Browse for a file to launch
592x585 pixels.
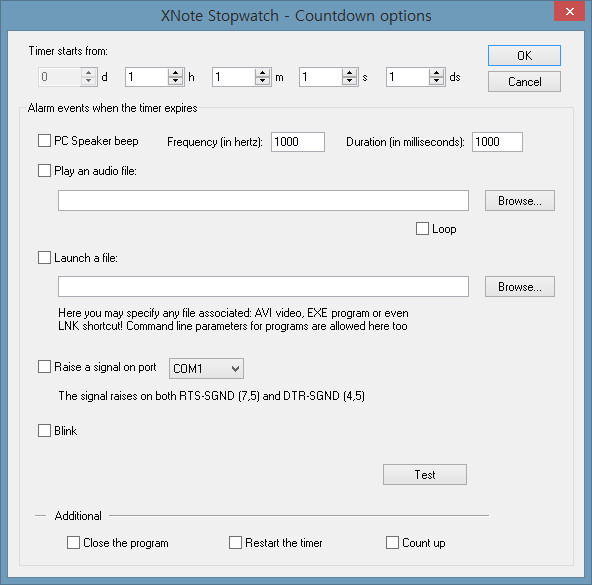tap(520, 287)
